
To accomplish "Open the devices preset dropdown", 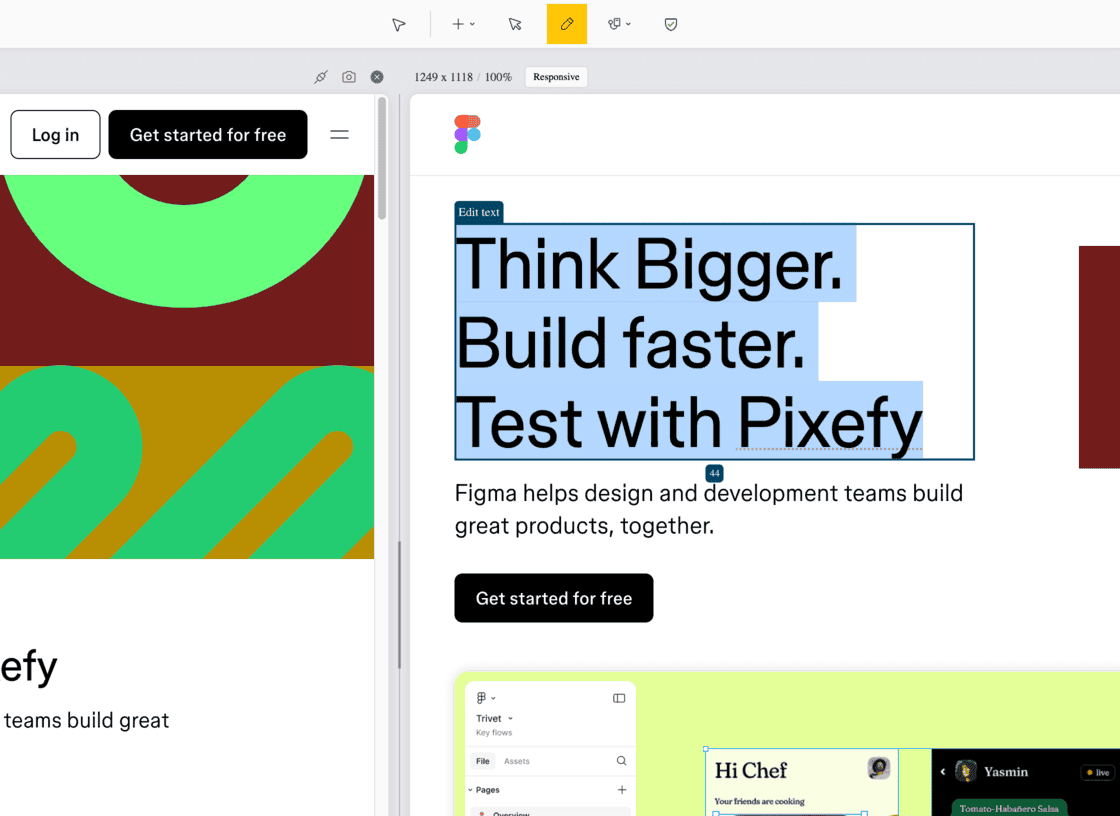I will 619,24.
